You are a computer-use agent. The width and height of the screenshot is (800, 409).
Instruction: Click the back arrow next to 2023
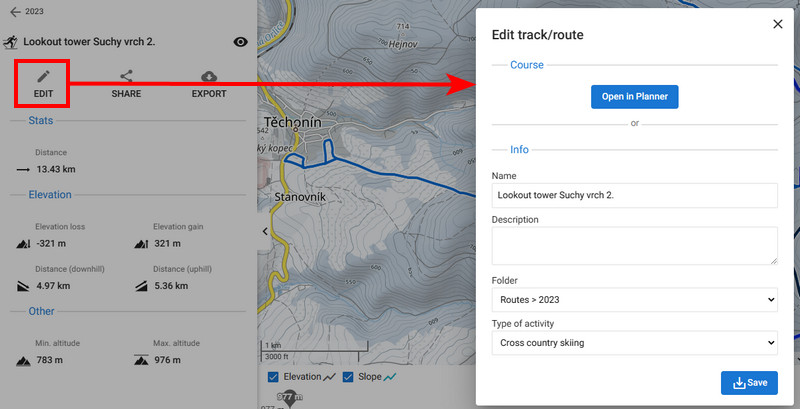point(14,13)
